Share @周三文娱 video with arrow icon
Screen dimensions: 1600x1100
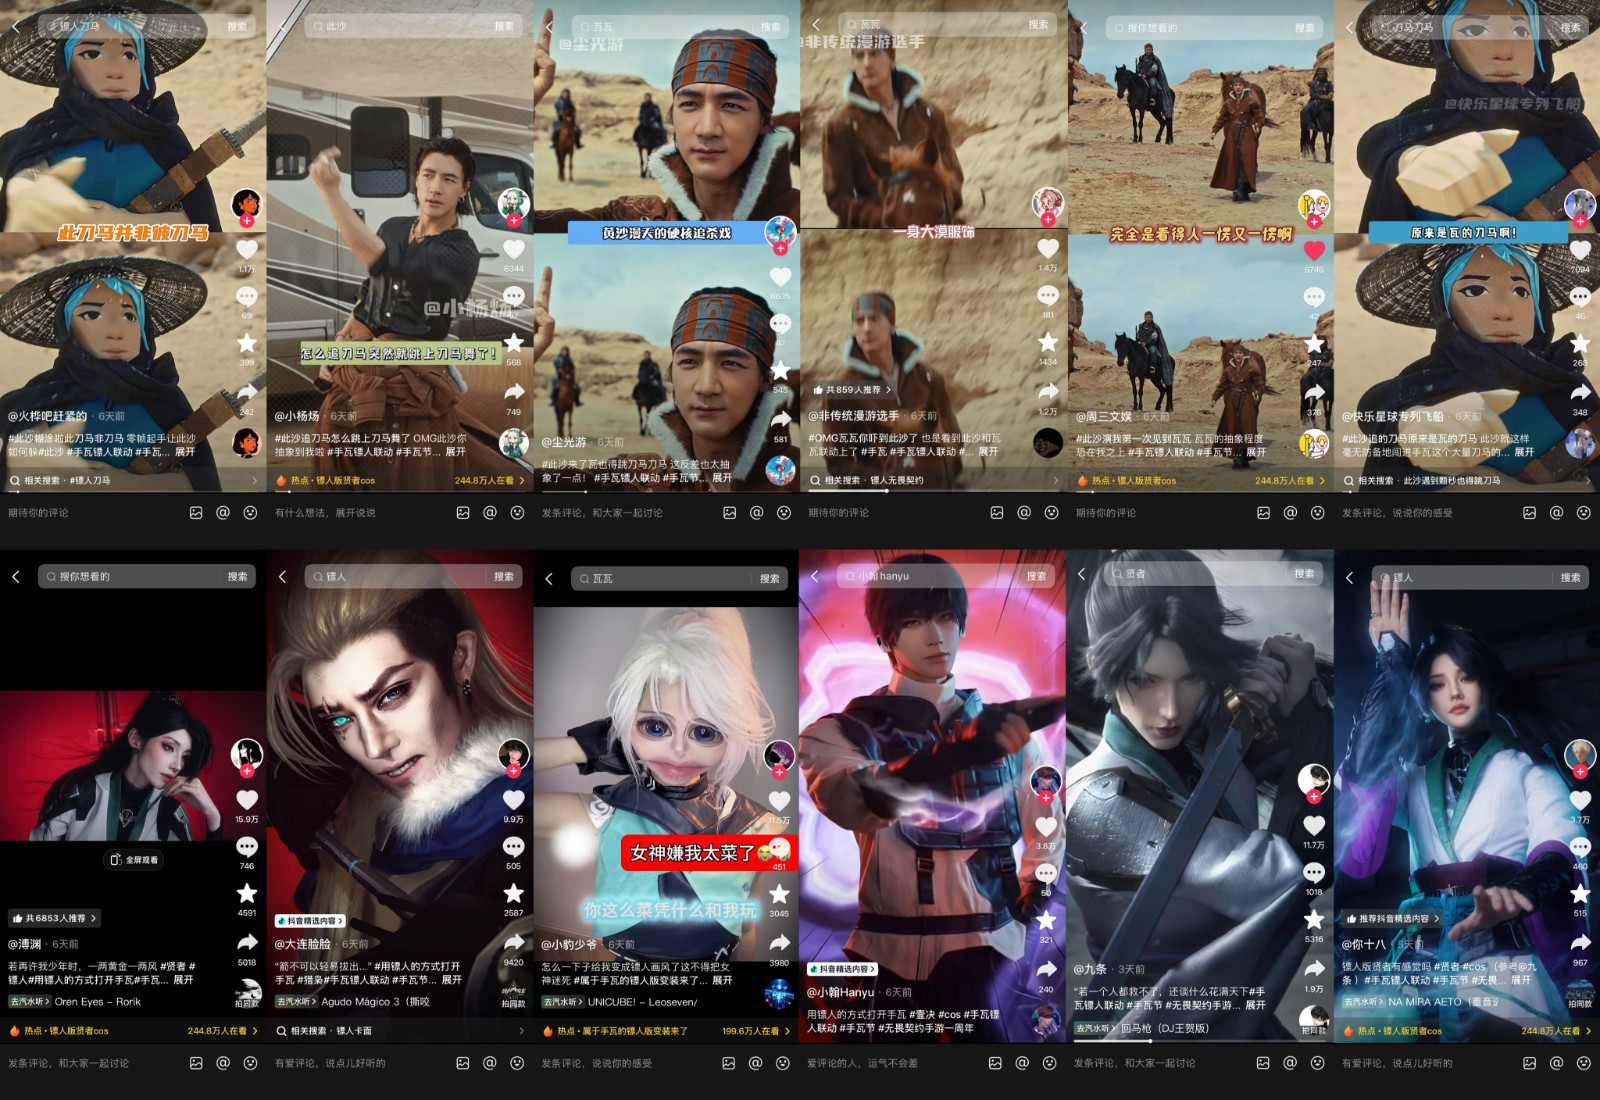coord(1314,392)
